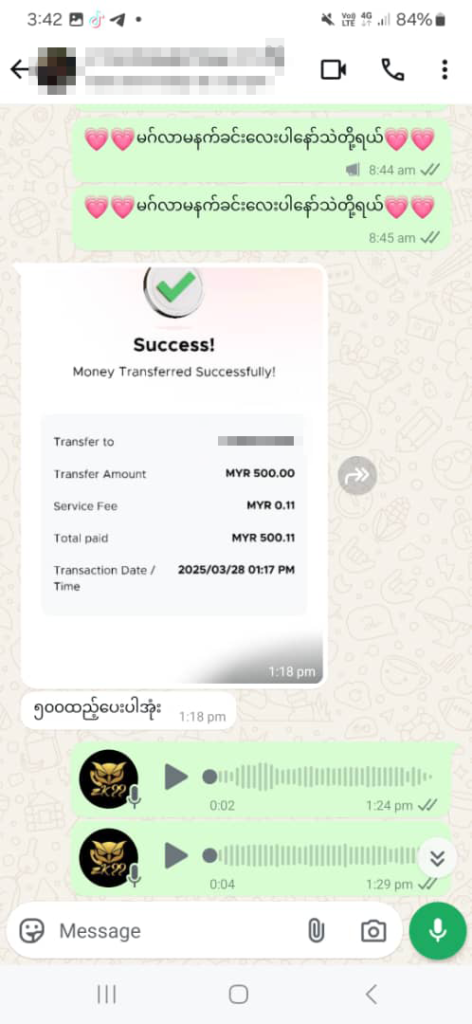The height and width of the screenshot is (1024, 472).
Task: Open Android recent apps button
Action: point(106,995)
